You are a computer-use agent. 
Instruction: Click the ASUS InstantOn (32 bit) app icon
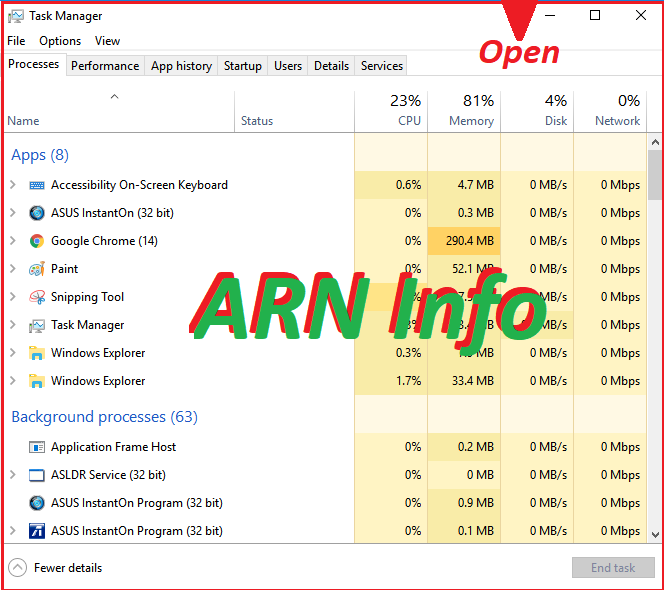pos(37,213)
